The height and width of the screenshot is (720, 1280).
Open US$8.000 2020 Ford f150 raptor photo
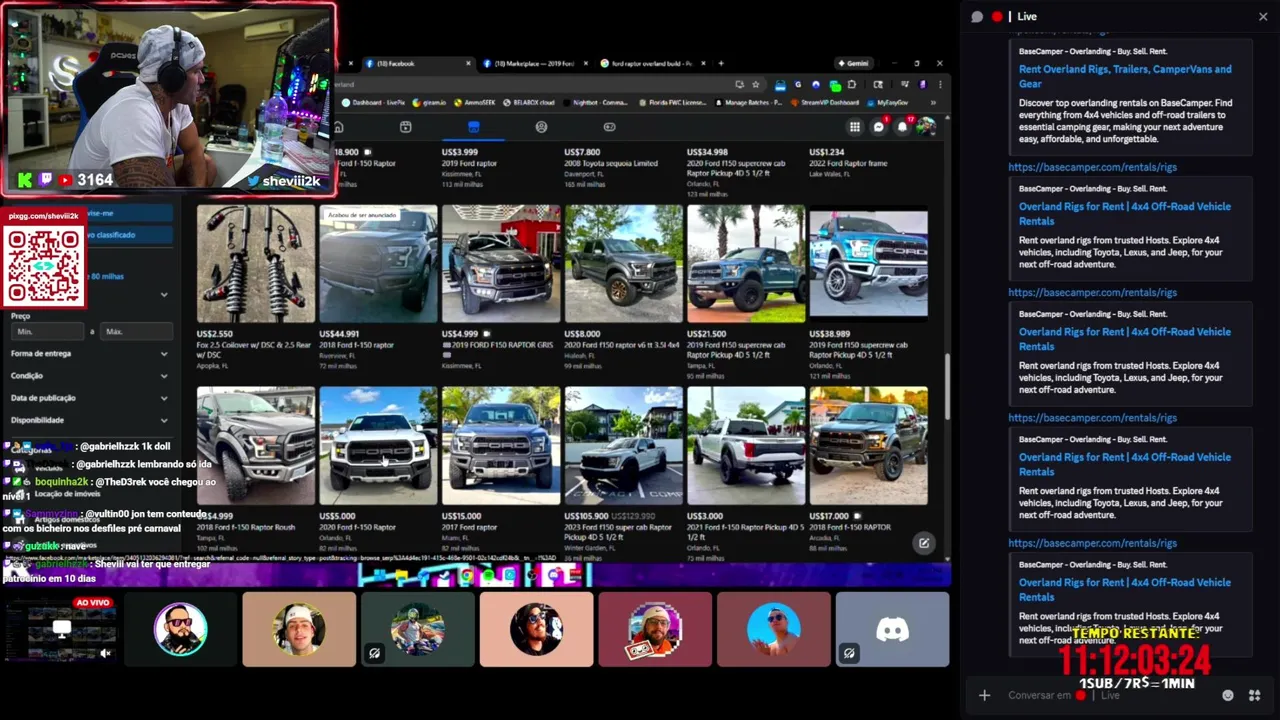(623, 264)
